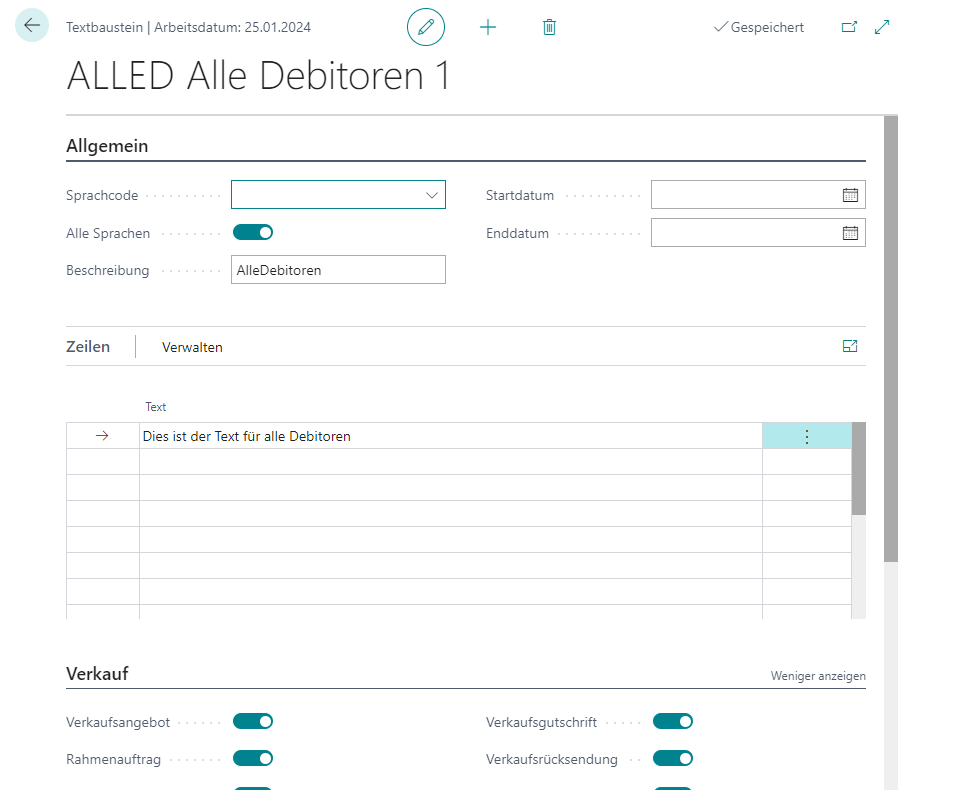Screen dimensions: 956x790
Task: Open Enddatum calendar picker icon
Action: tap(850, 233)
